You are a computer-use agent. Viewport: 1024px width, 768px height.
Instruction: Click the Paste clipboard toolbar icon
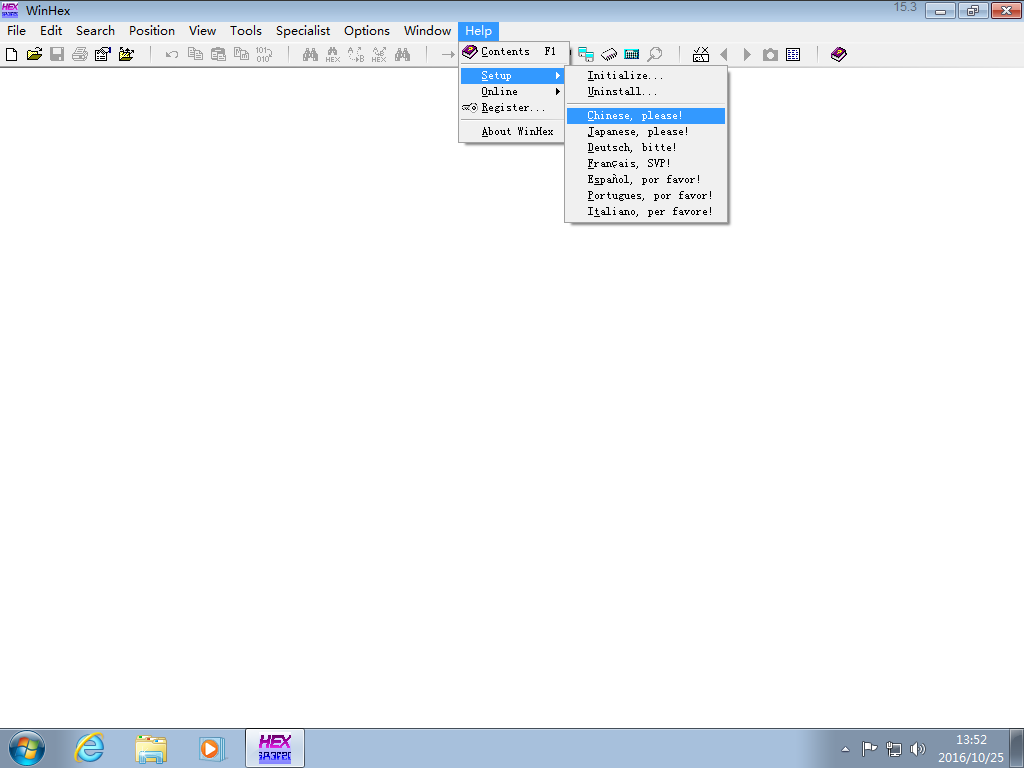(218, 54)
